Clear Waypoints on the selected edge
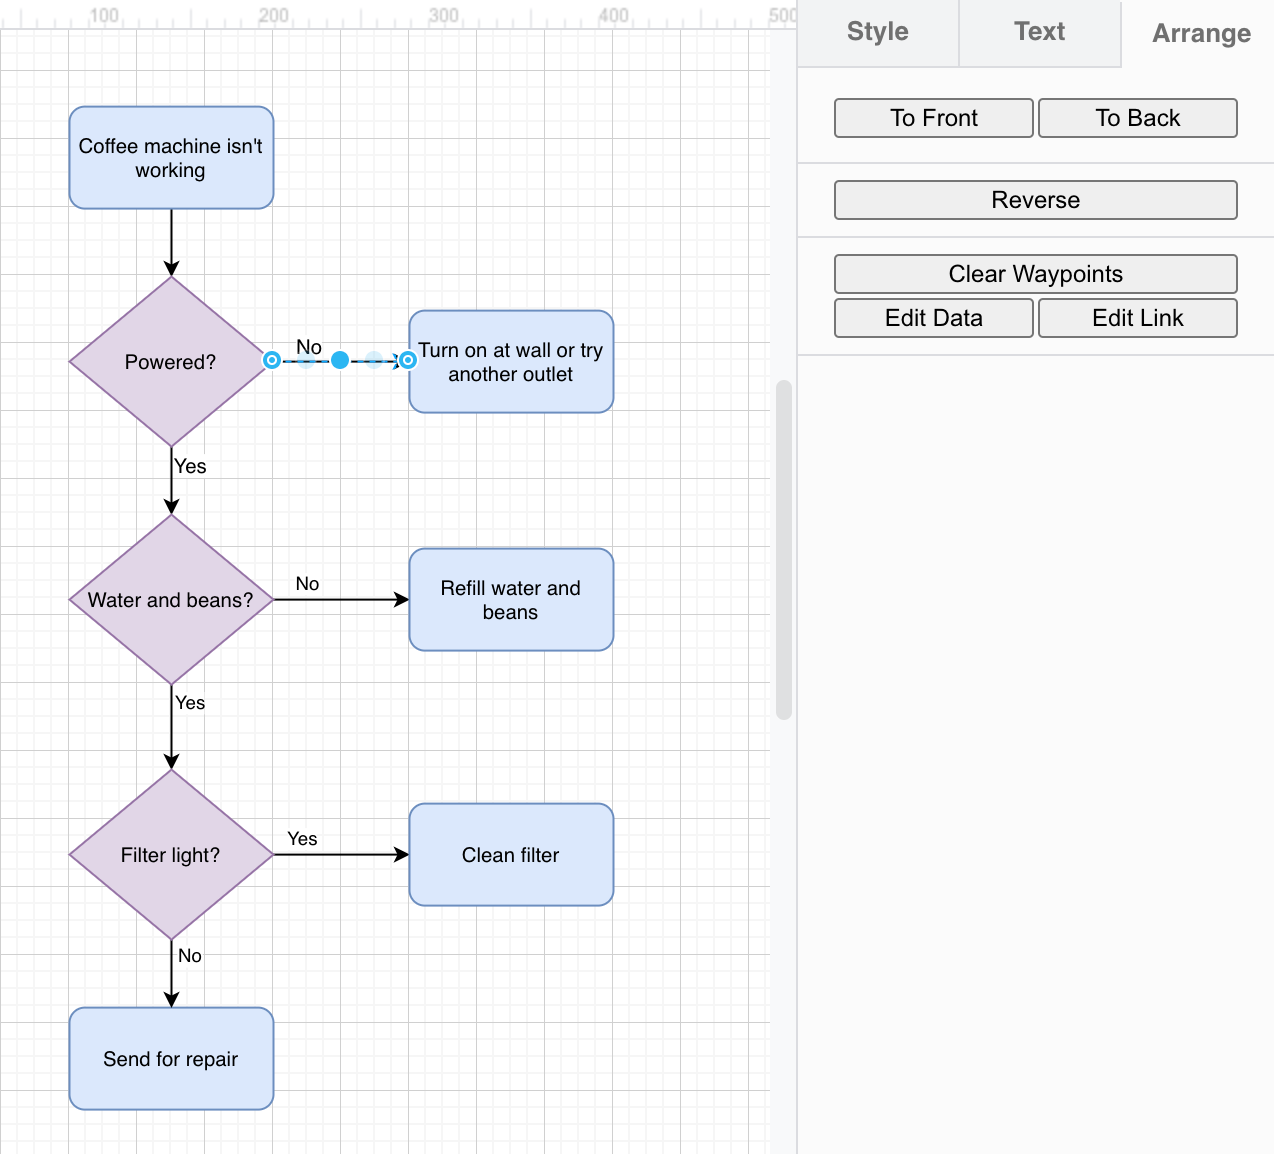The image size is (1274, 1154). [1035, 273]
